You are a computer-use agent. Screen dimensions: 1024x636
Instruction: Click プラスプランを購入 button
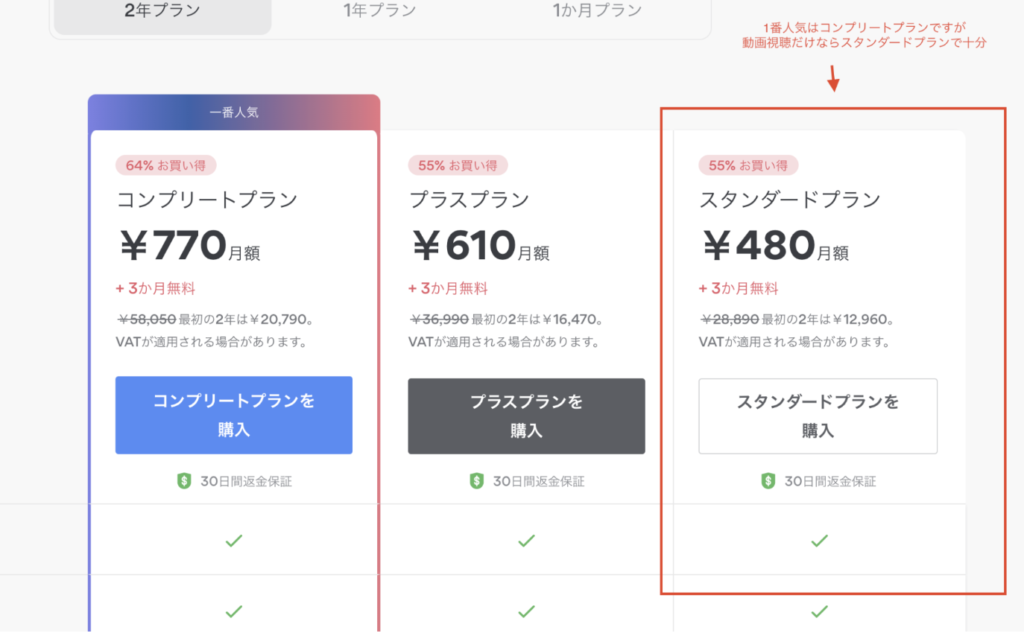526,416
